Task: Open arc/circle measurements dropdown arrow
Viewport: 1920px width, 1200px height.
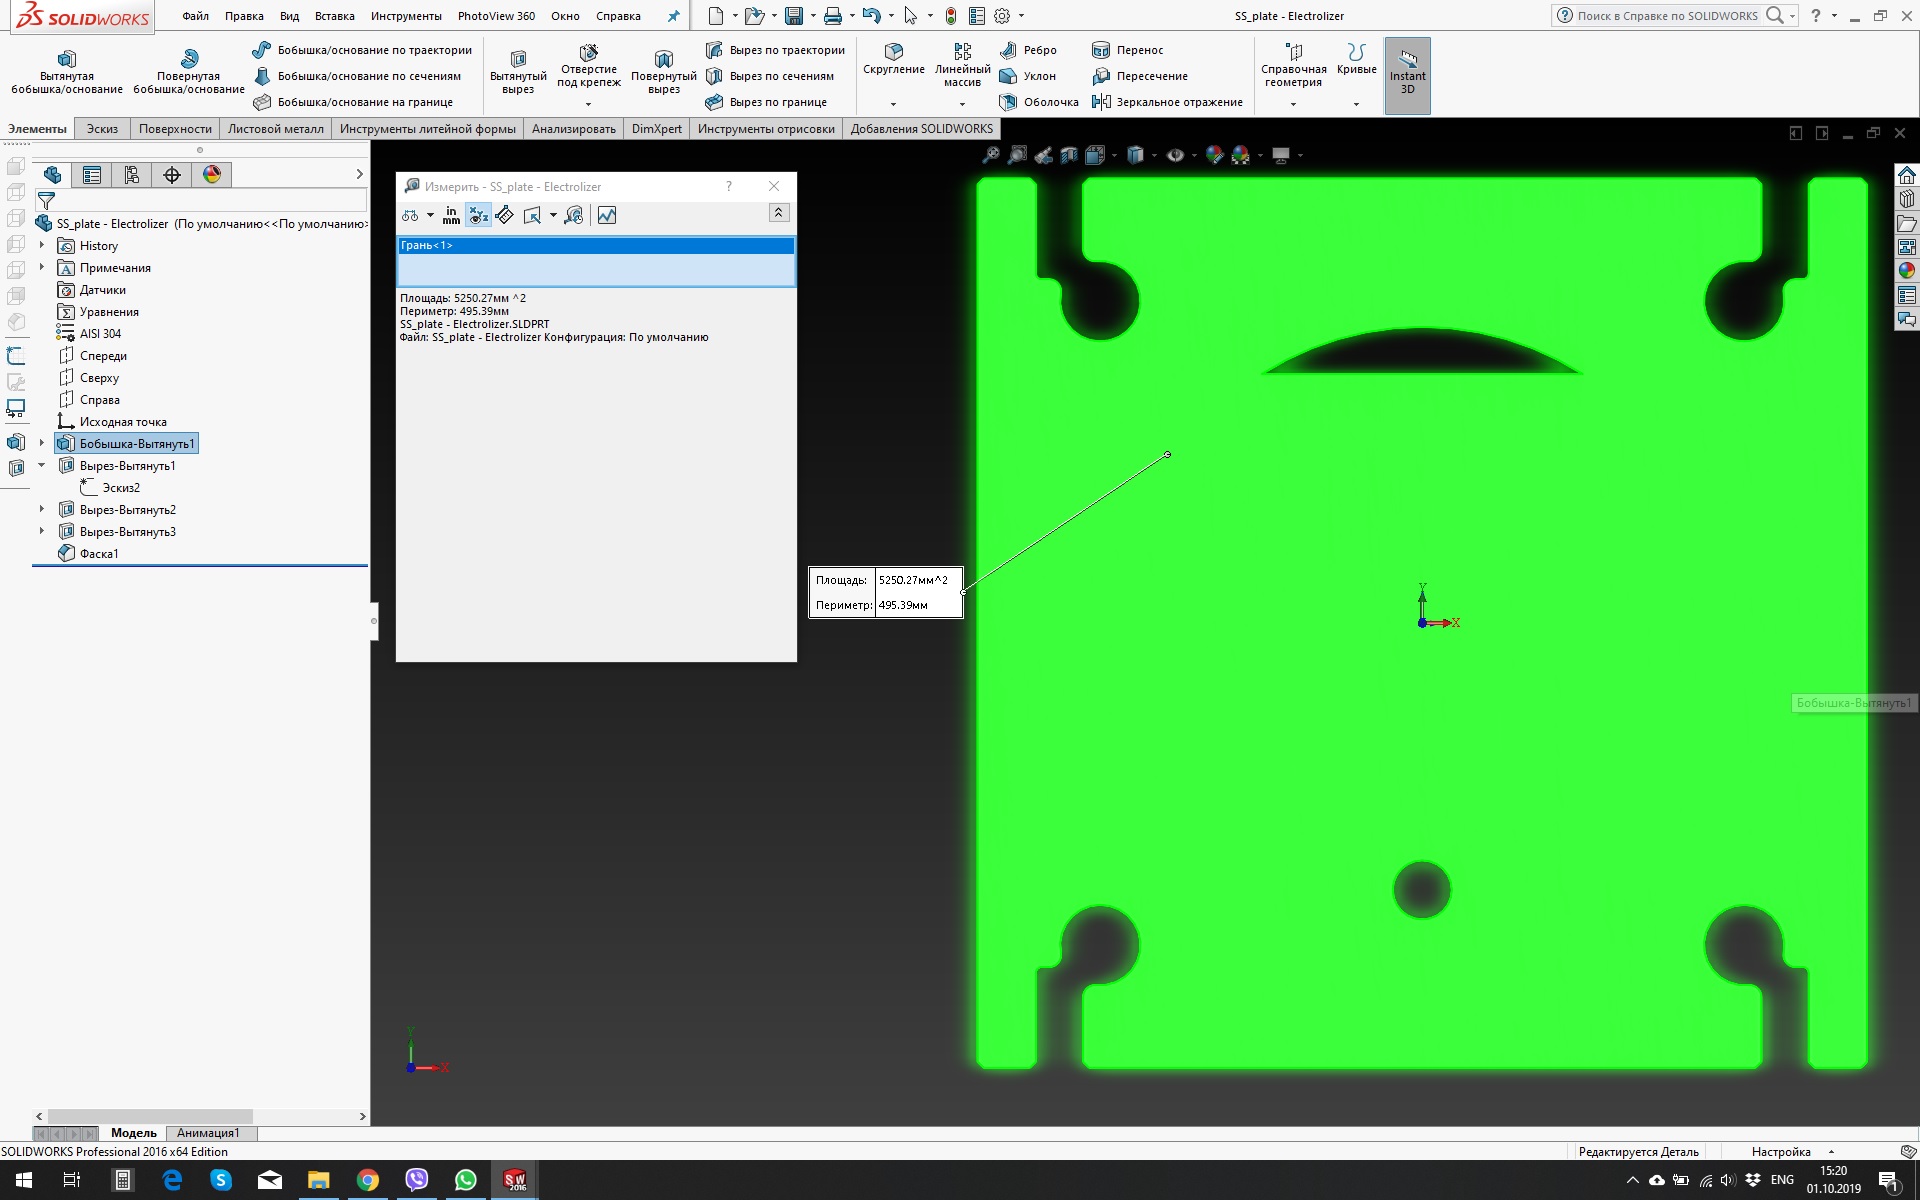Action: click(x=430, y=215)
